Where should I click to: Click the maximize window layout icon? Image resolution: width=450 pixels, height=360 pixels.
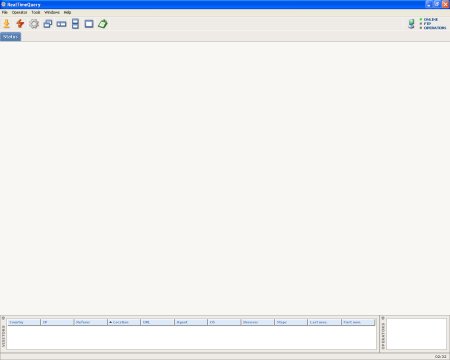[89, 24]
